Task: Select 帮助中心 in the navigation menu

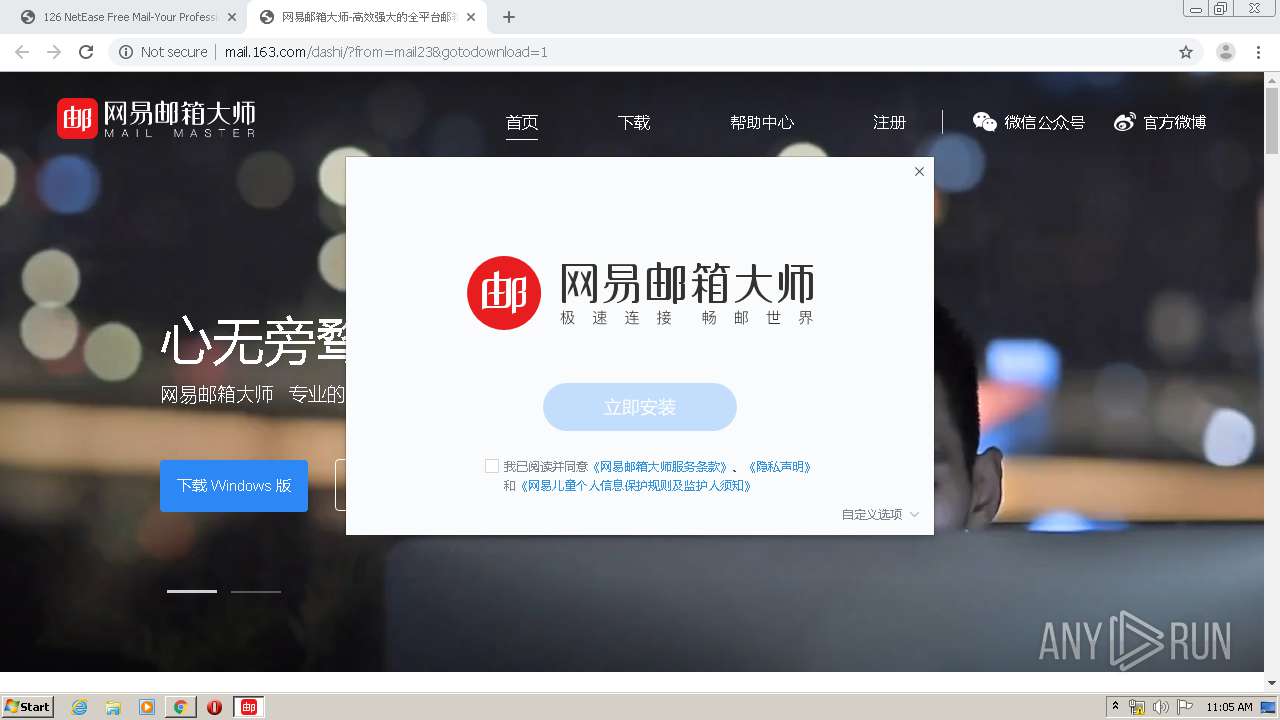Action: [762, 122]
